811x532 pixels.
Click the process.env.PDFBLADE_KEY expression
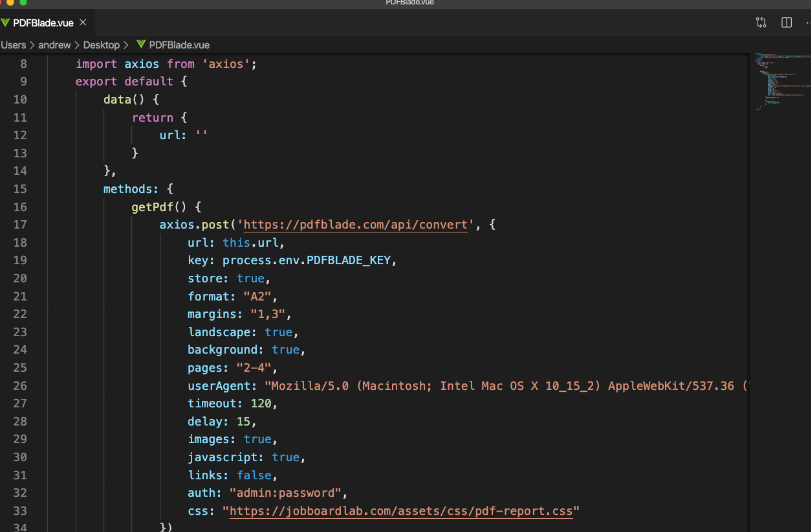(306, 261)
